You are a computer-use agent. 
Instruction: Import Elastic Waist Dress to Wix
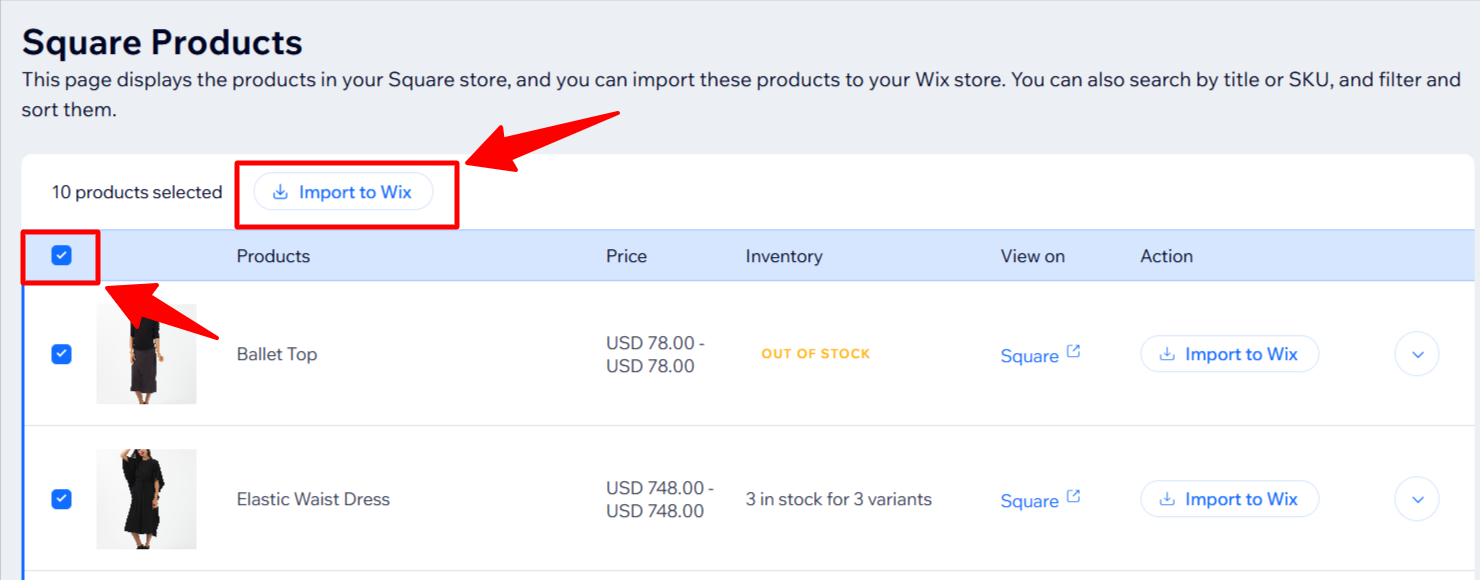(x=1229, y=499)
